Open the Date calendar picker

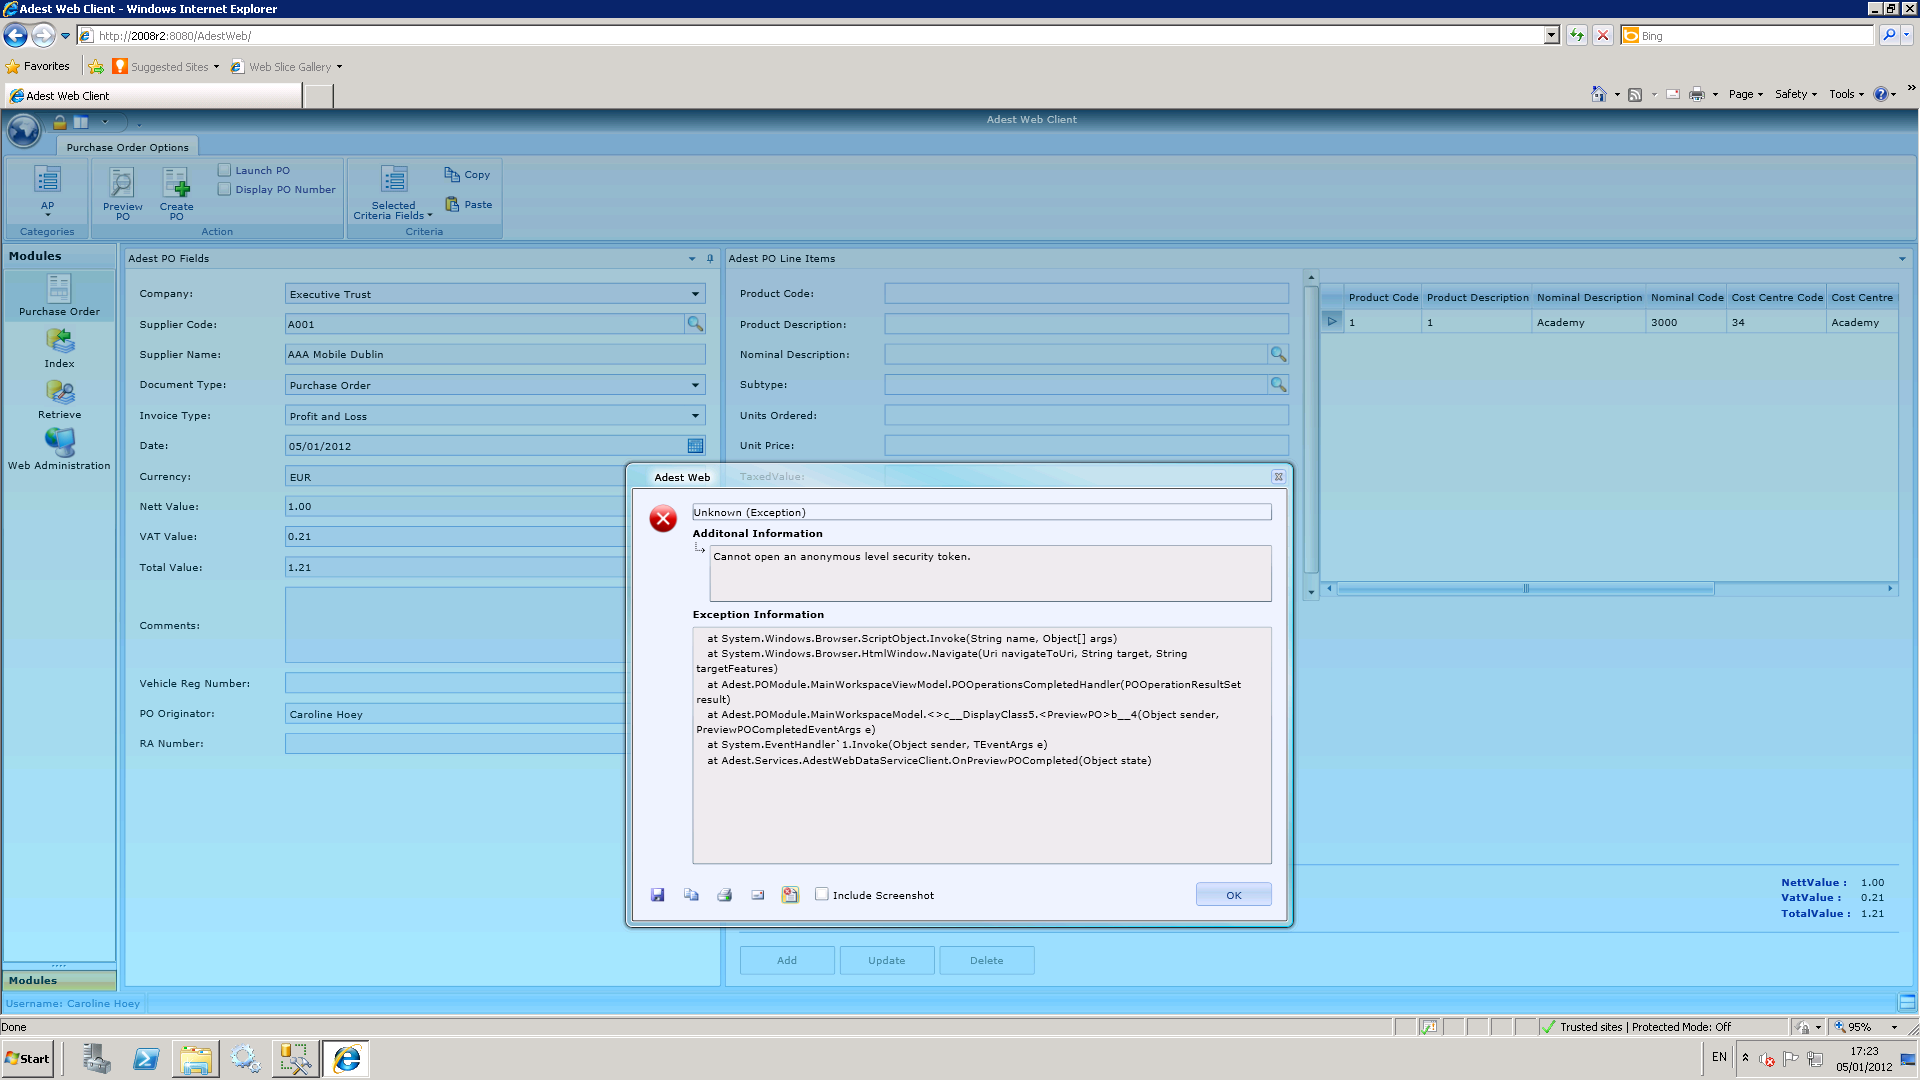coord(695,446)
